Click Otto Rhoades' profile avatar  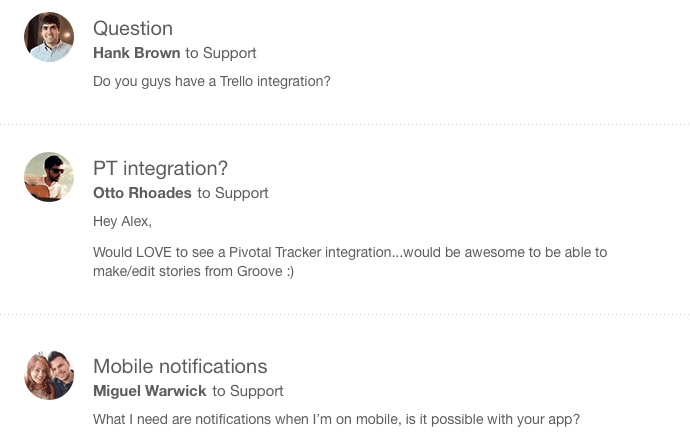49,177
